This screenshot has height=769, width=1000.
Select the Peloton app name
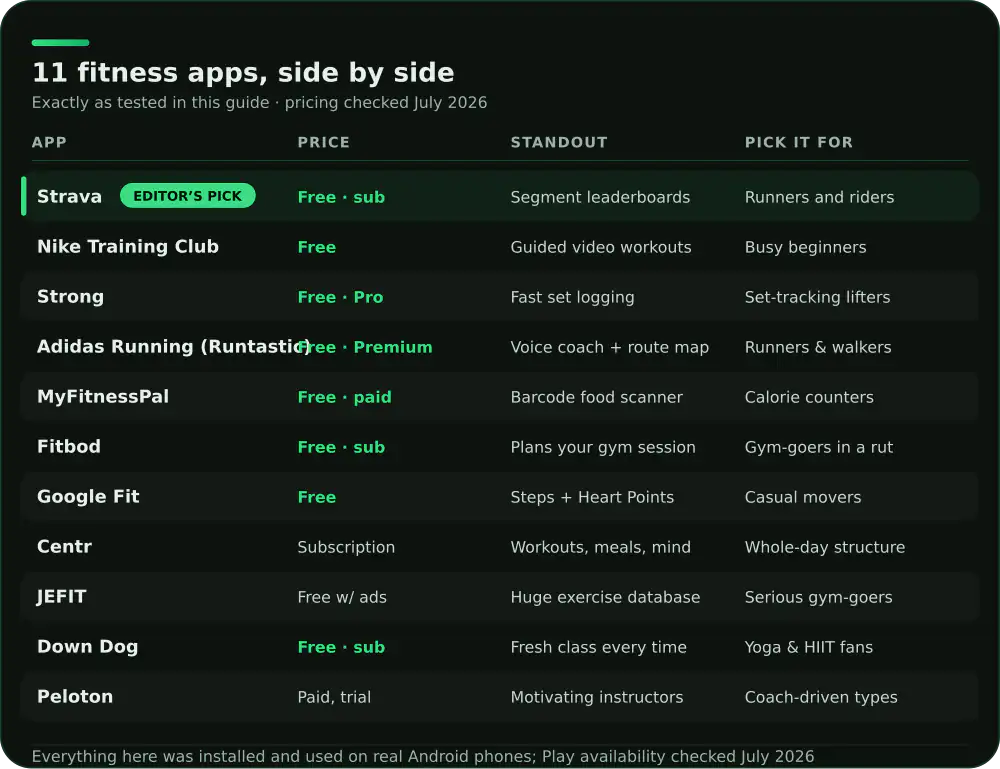pos(75,696)
